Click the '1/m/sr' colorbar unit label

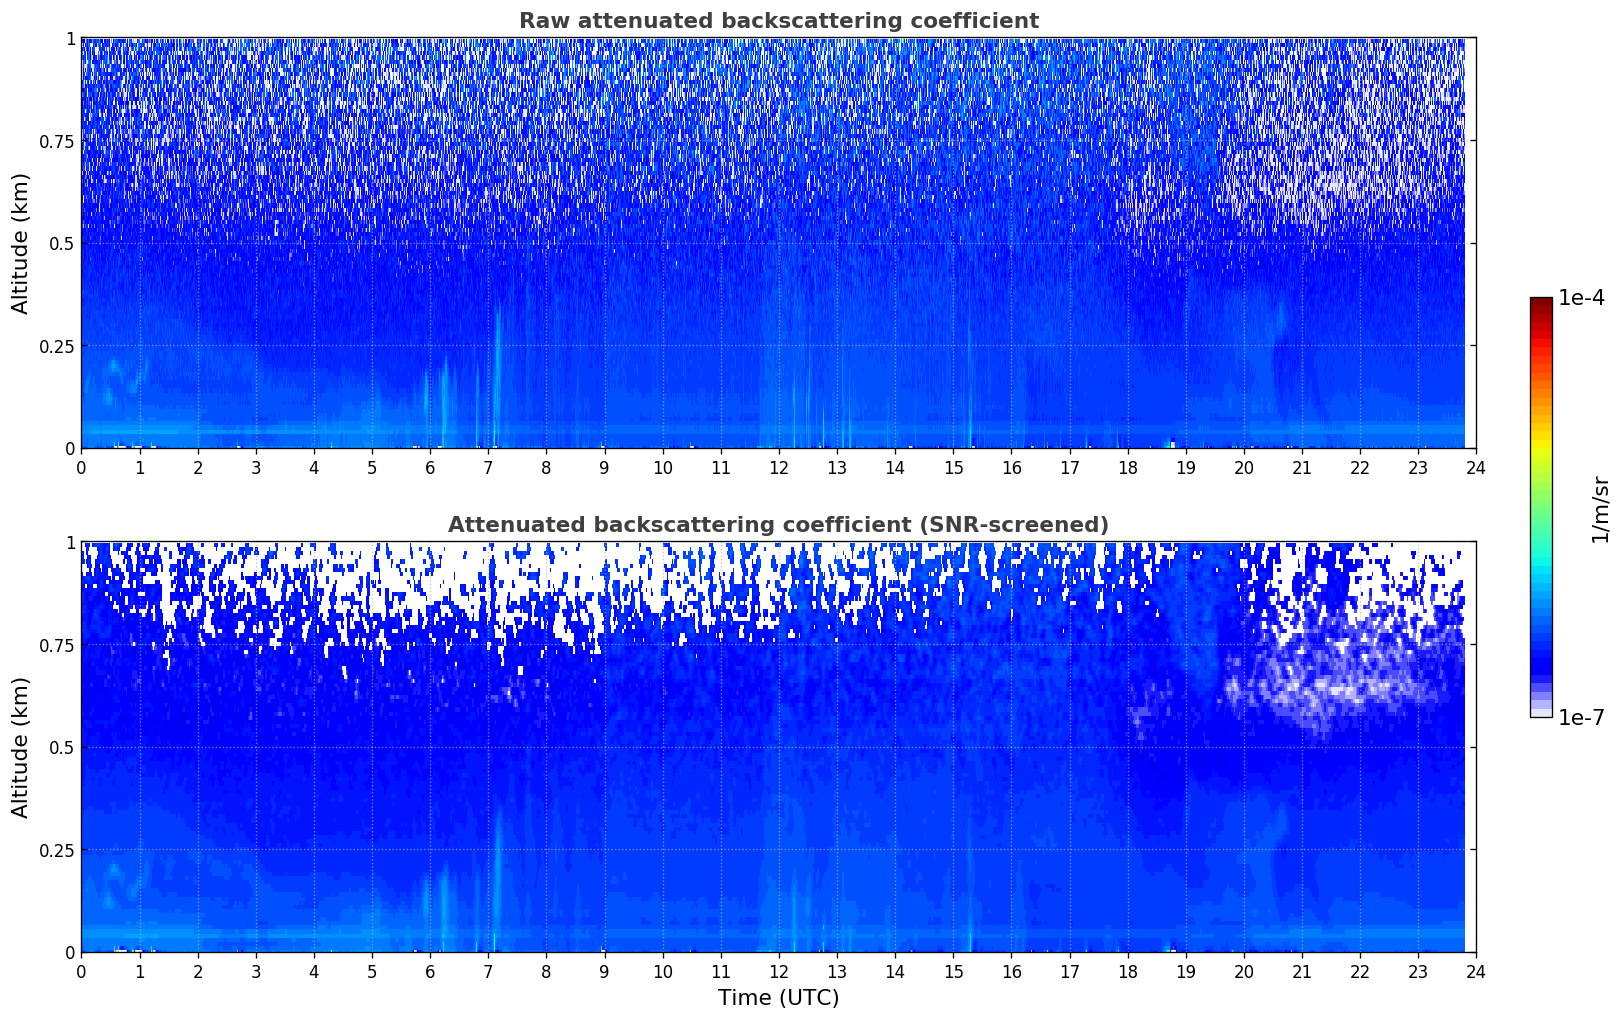[x=1600, y=510]
